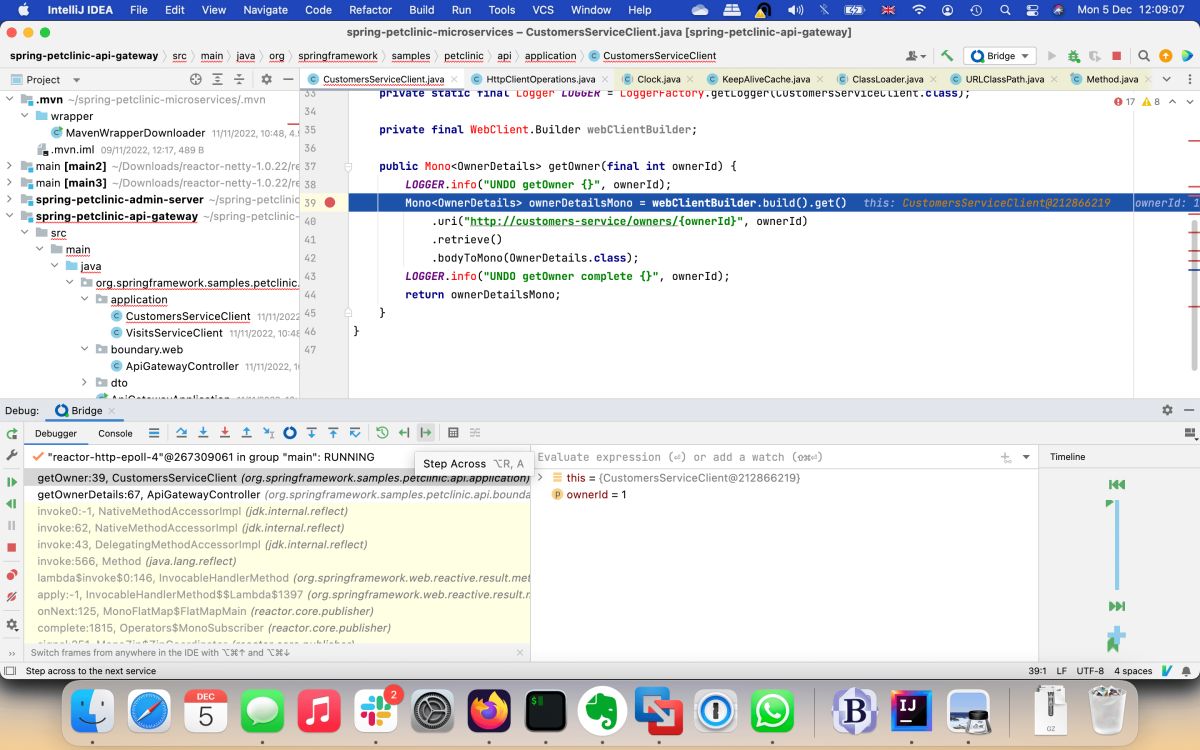
Task: Click the Select Opened File crosshair icon
Action: (x=196, y=79)
